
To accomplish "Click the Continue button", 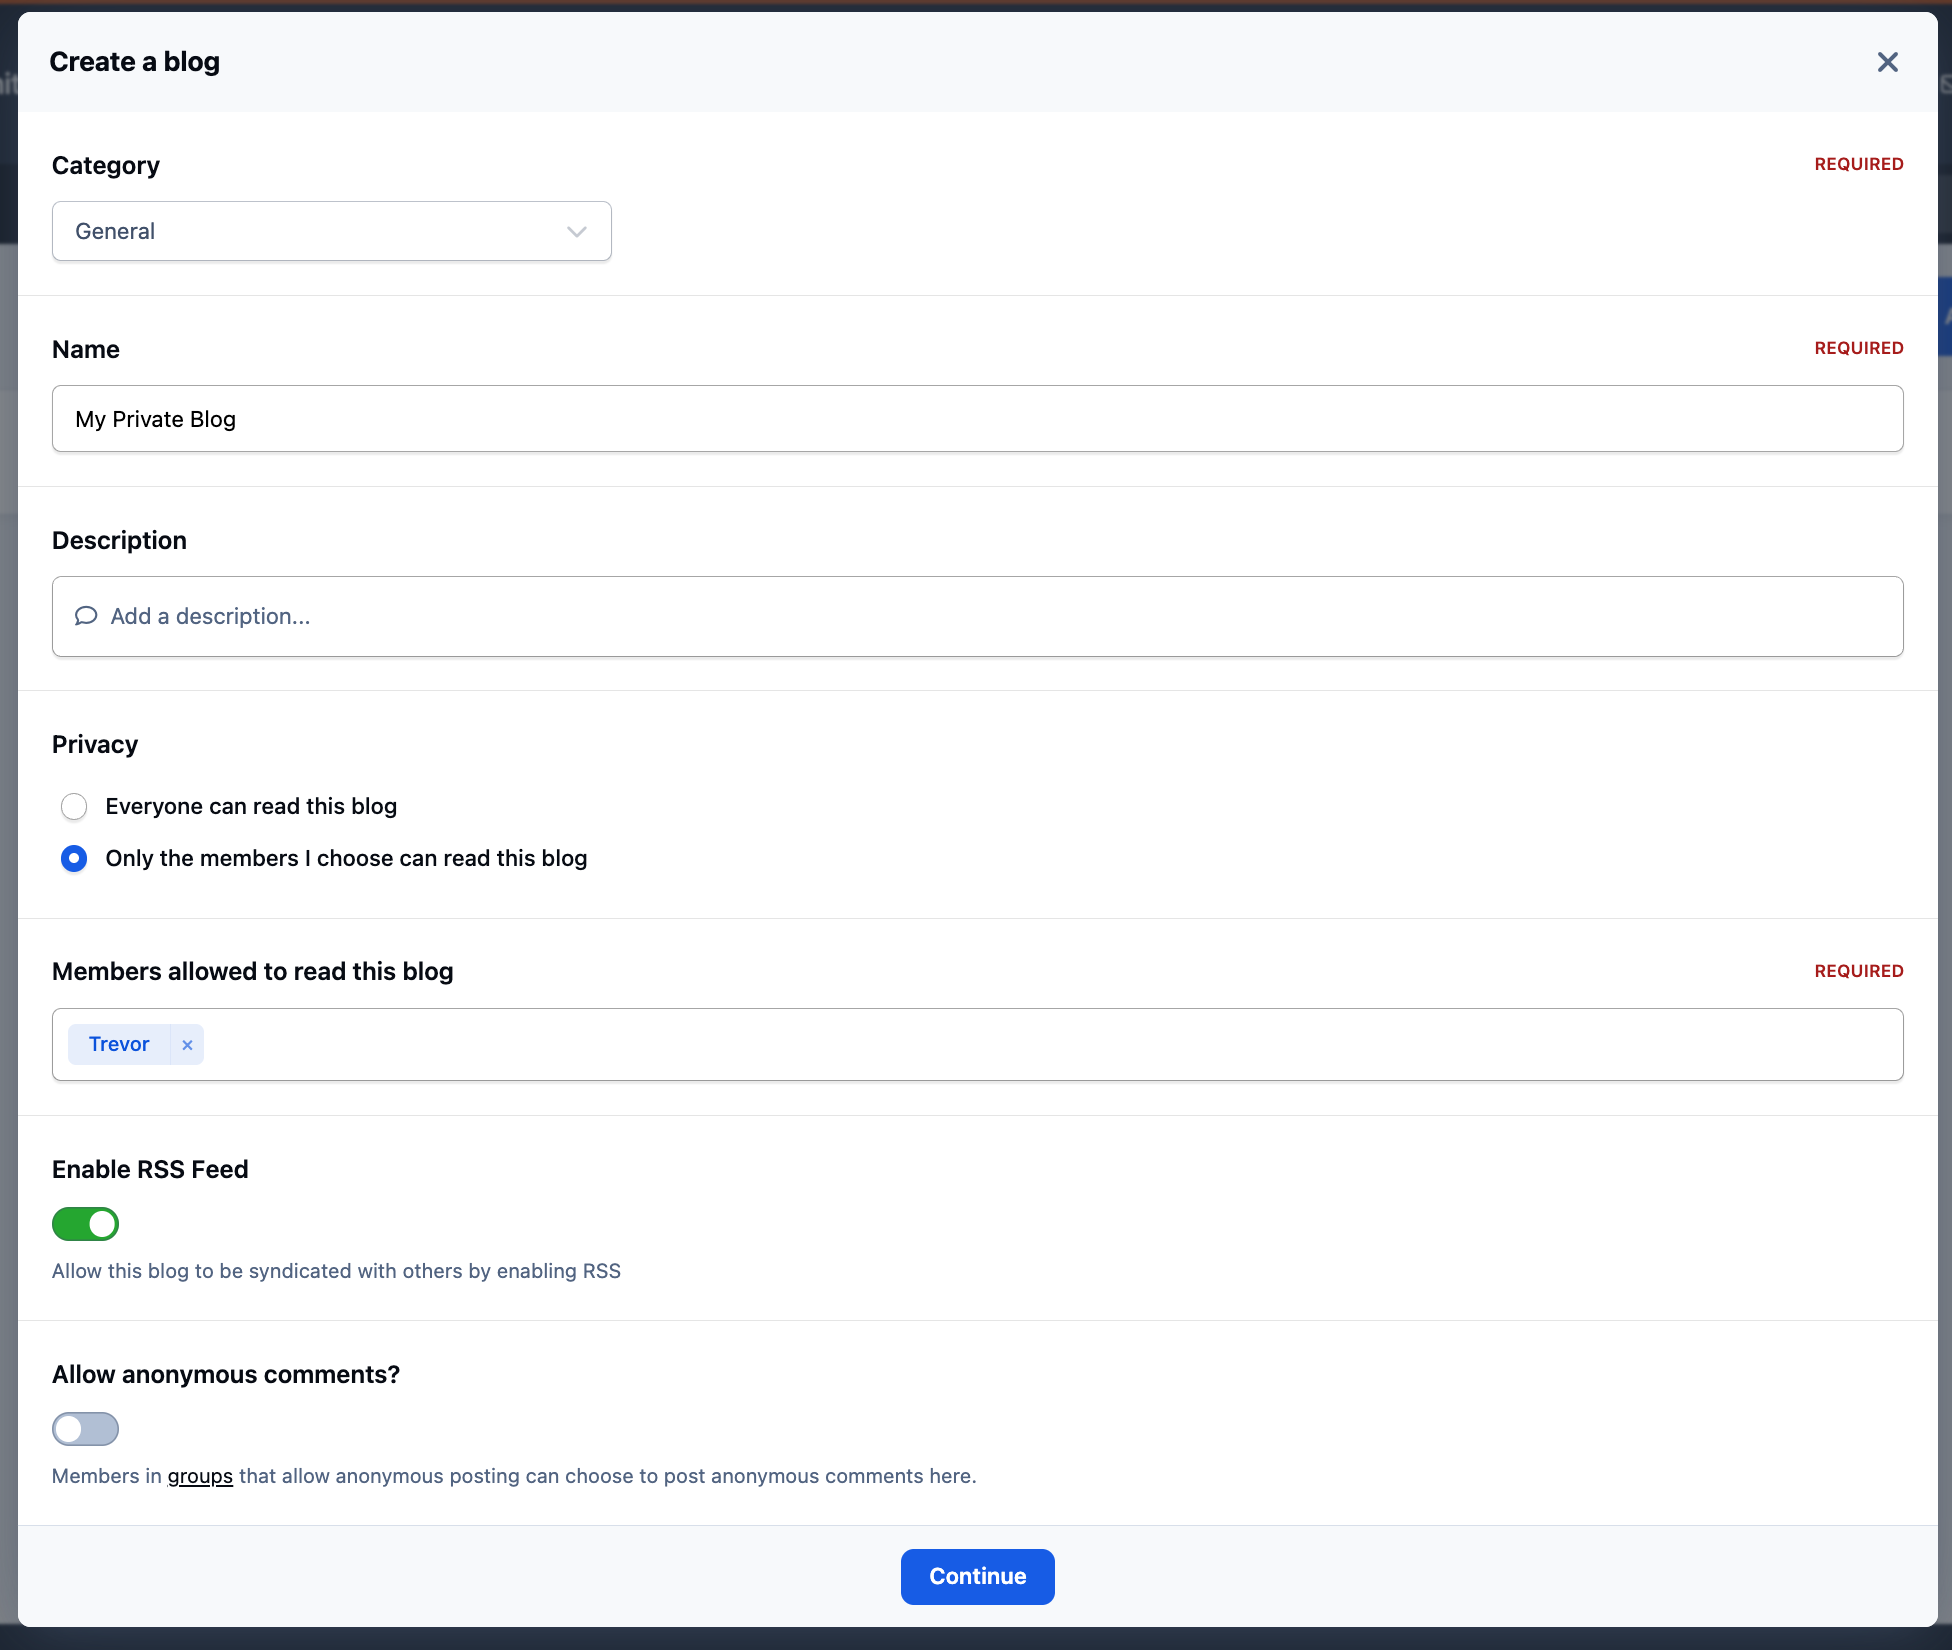I will point(977,1577).
